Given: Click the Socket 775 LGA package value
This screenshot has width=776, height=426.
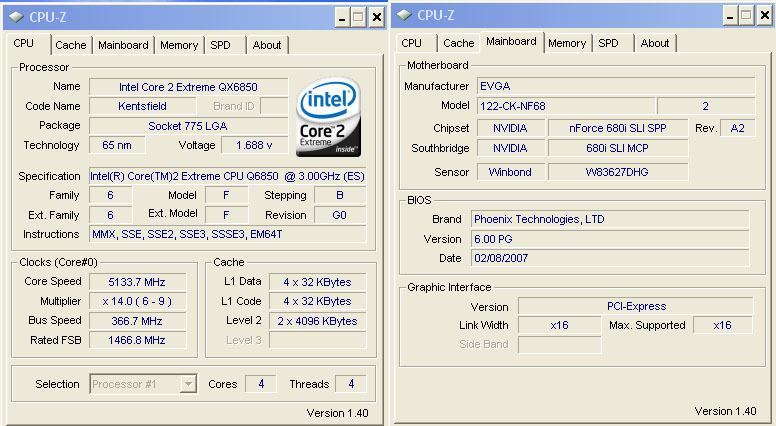Looking at the screenshot, I should tap(189, 126).
